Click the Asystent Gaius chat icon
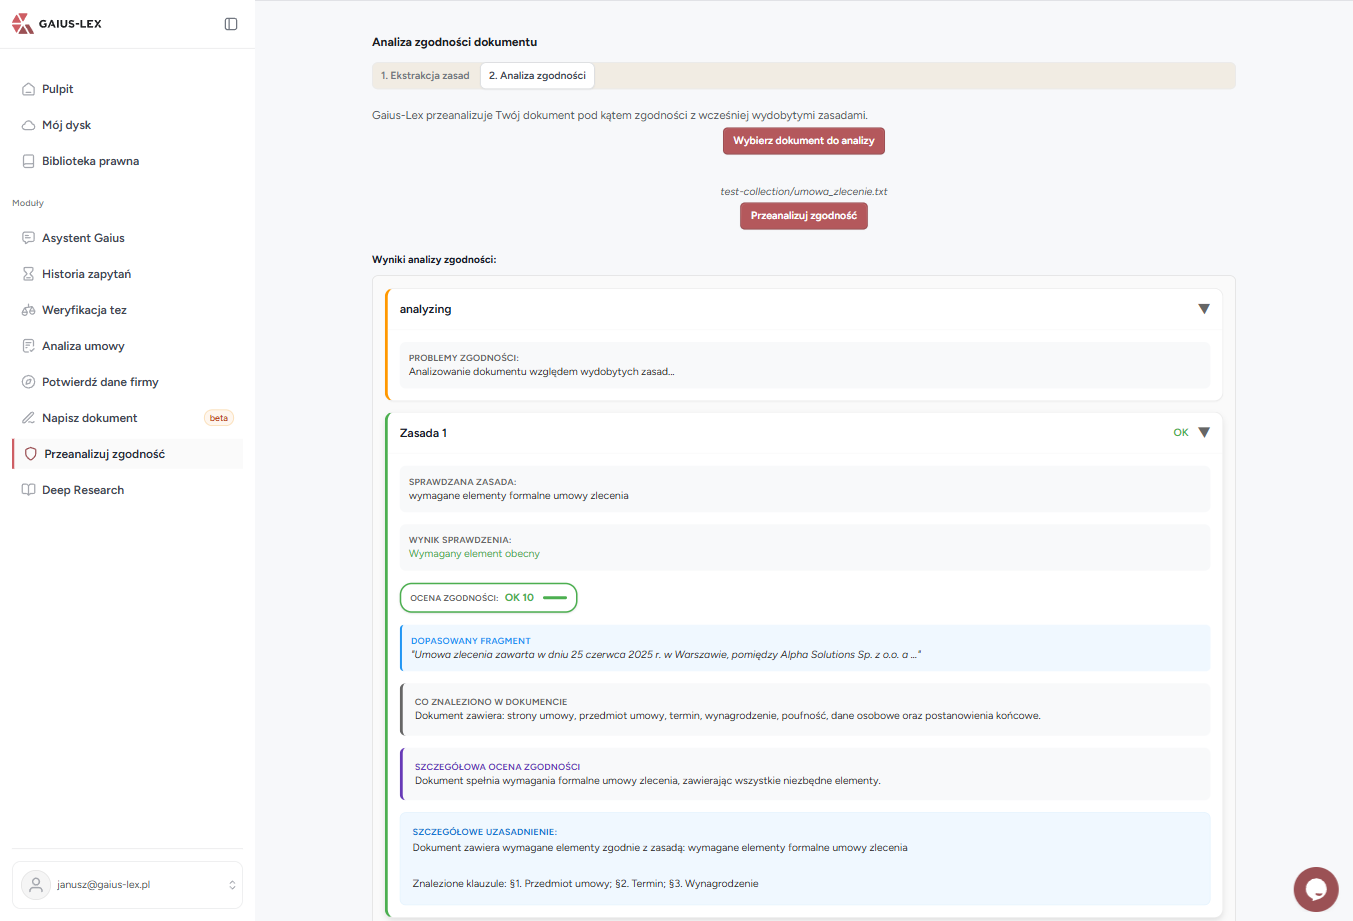1353x921 pixels. [28, 238]
